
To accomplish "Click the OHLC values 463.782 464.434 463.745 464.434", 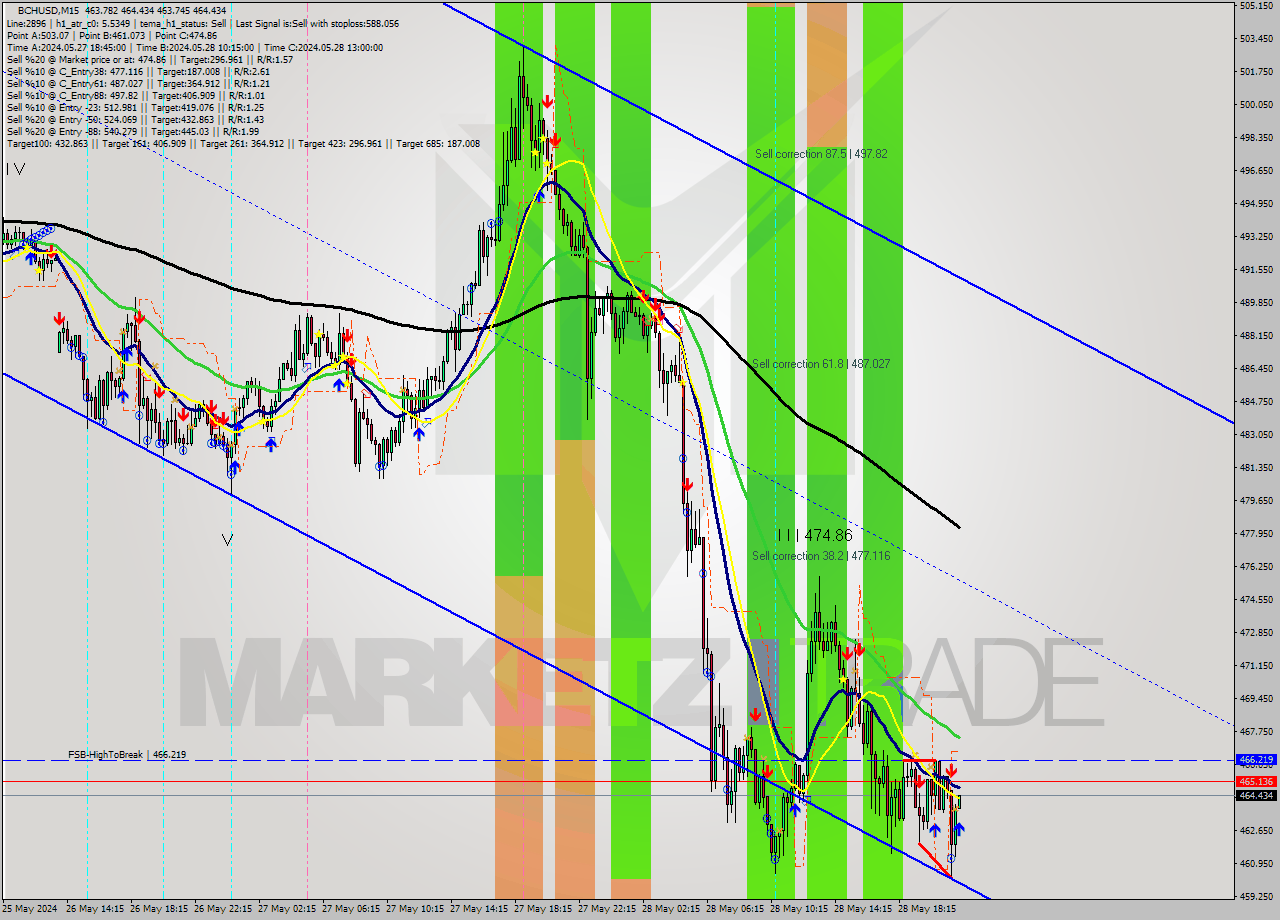I will click(156, 10).
